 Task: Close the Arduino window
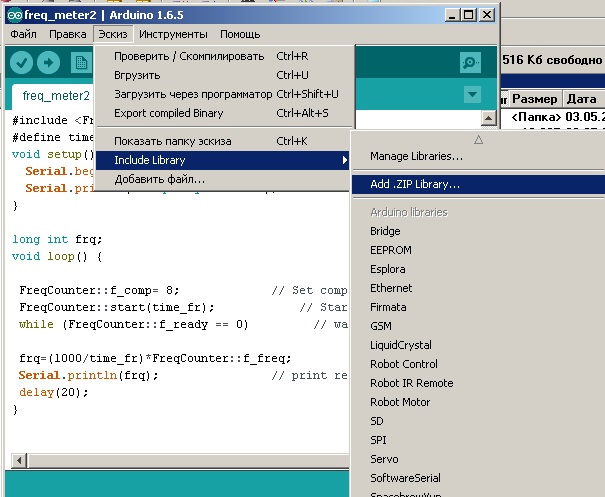click(487, 15)
